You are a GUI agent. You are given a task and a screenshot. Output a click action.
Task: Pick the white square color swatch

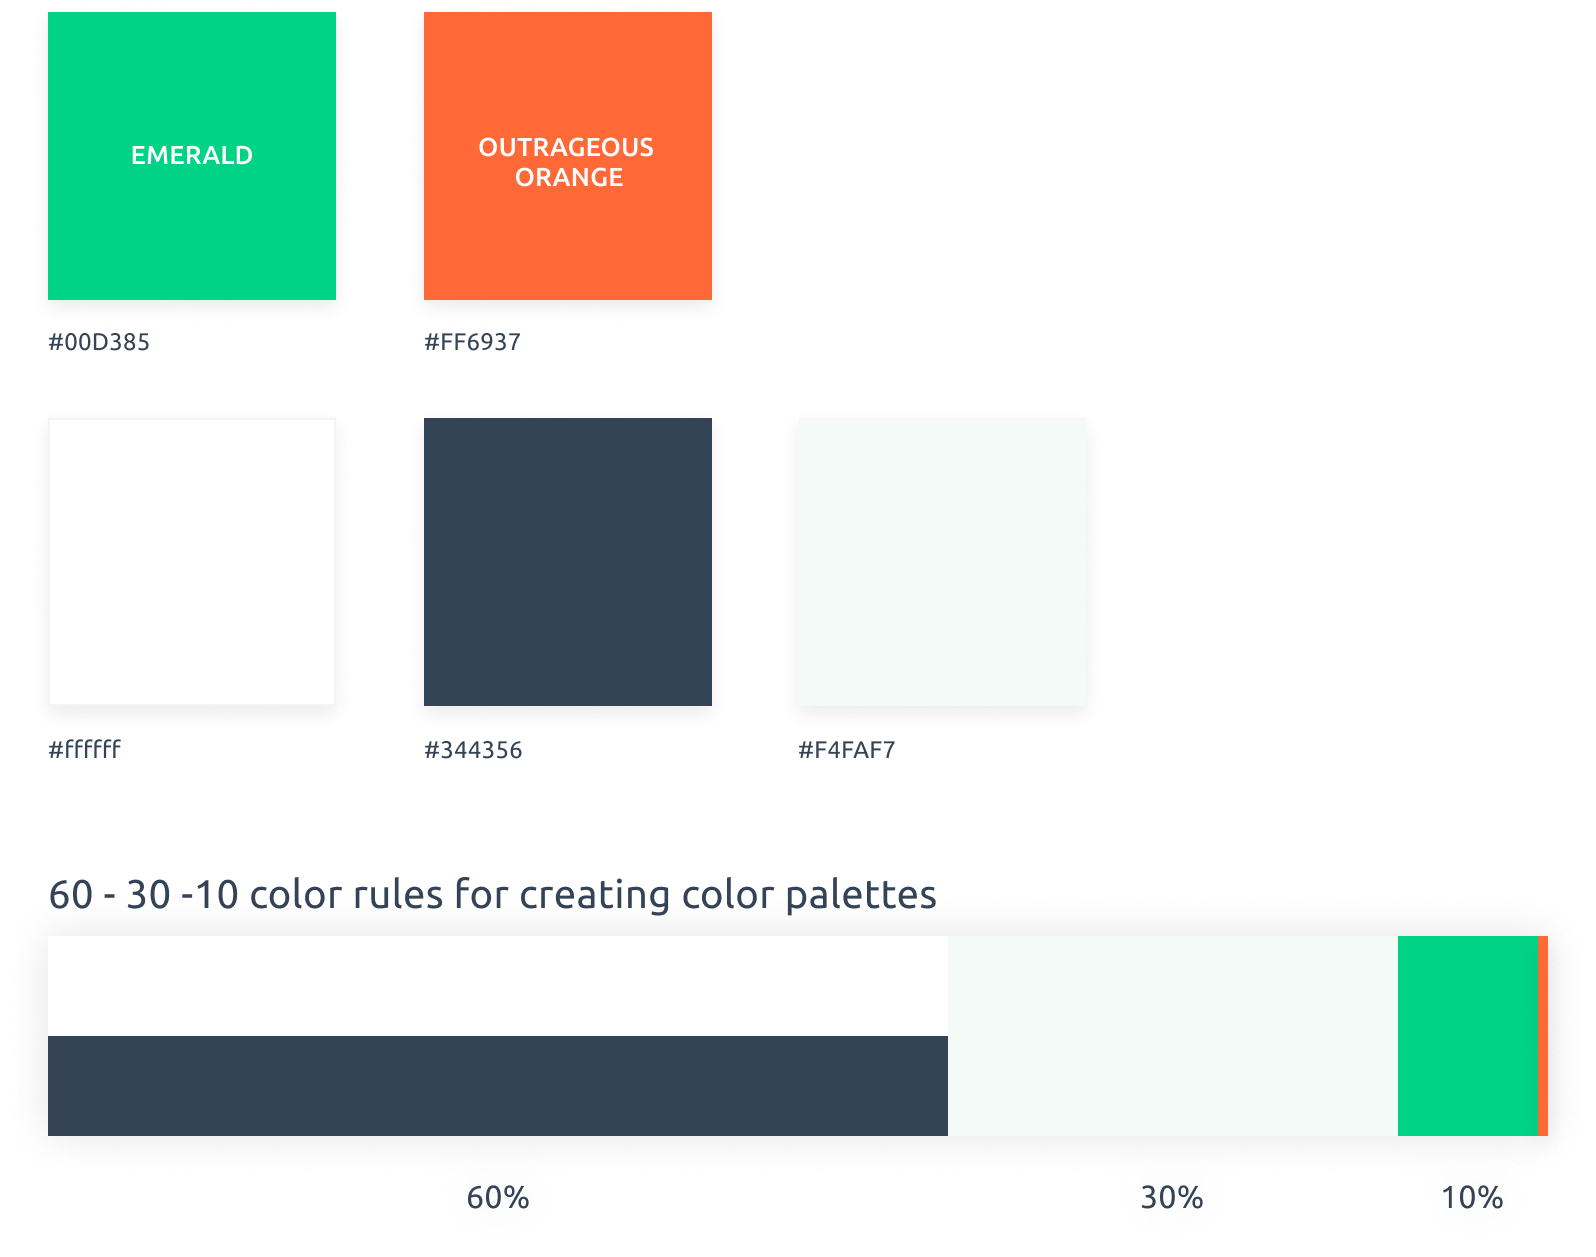coord(192,562)
